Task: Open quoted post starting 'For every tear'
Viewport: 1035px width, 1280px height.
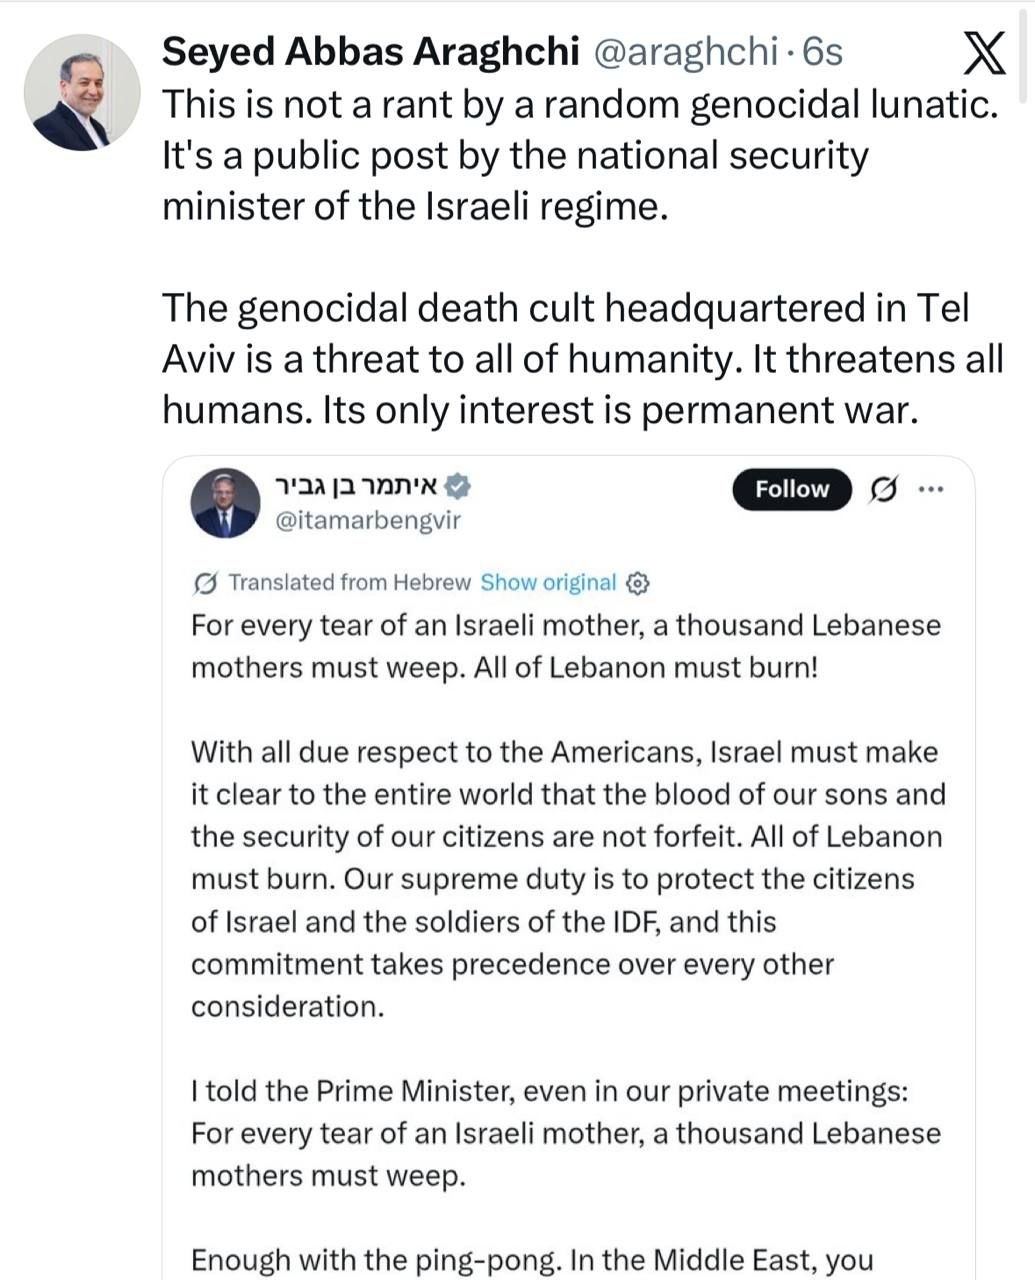Action: point(566,646)
